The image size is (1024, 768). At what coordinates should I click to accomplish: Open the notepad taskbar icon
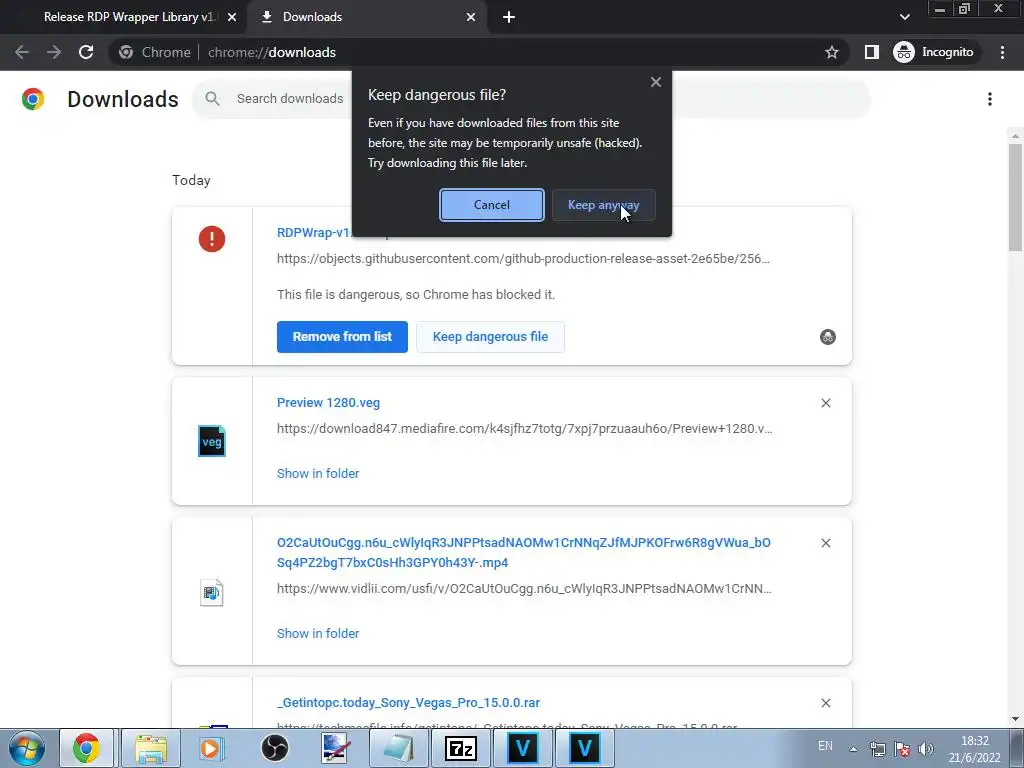399,748
